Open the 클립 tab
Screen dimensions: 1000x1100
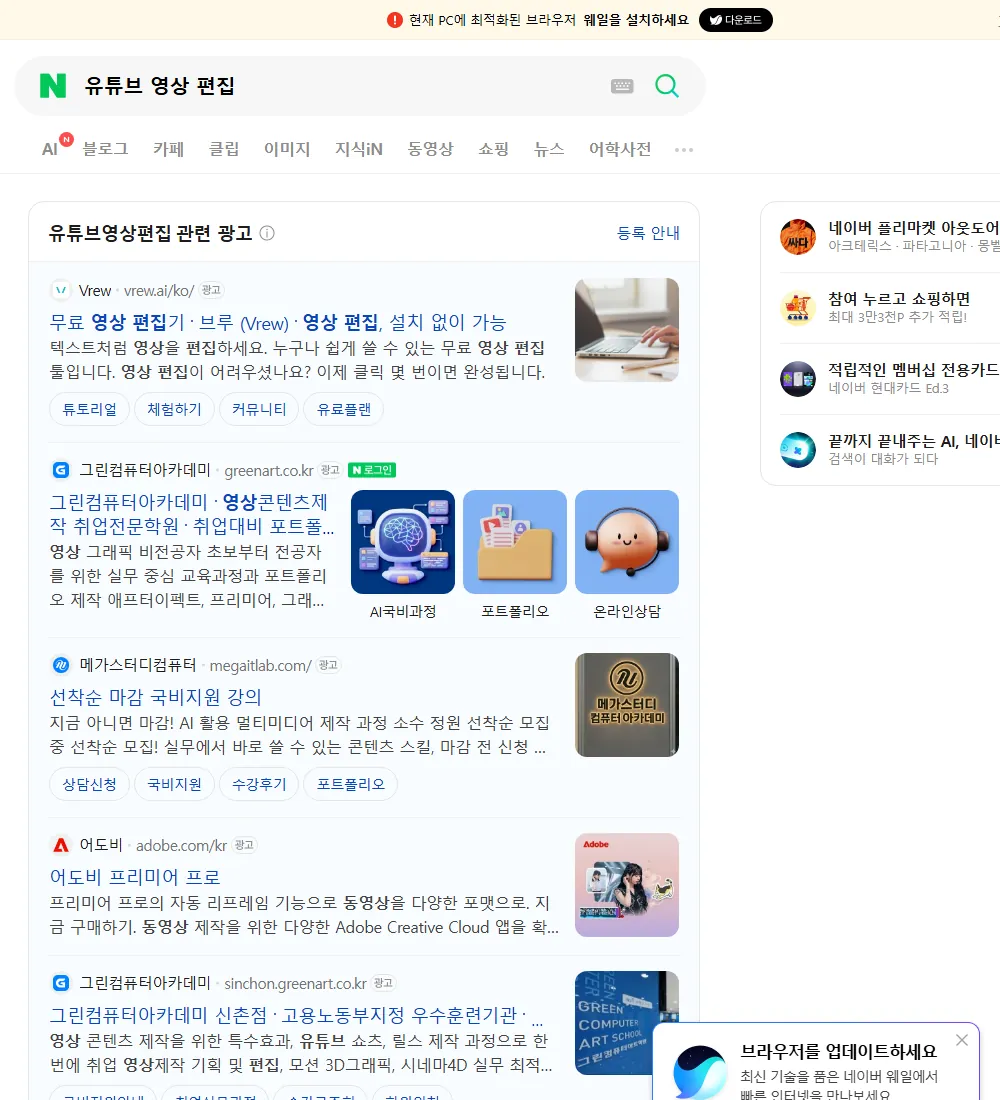tap(224, 149)
